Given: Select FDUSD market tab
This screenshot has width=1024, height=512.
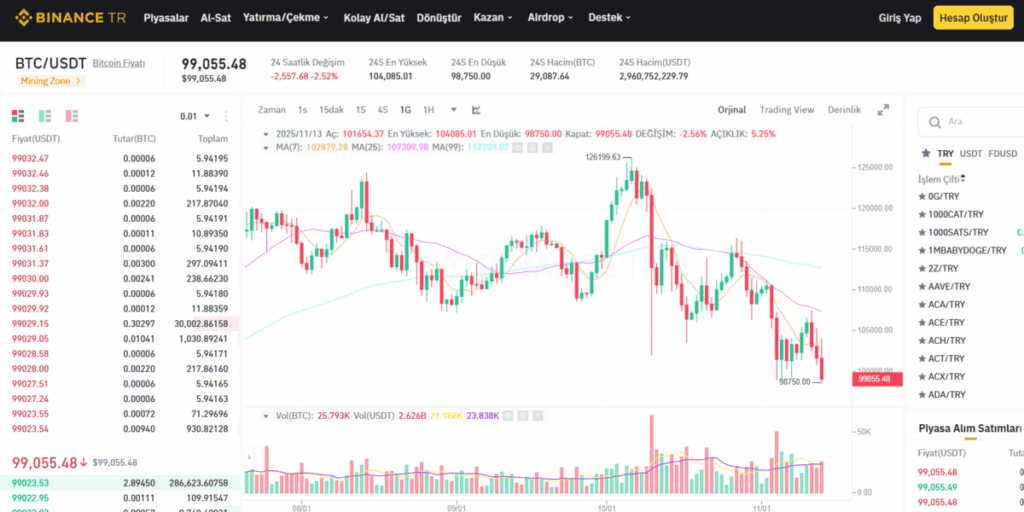Looking at the screenshot, I should (x=1002, y=154).
